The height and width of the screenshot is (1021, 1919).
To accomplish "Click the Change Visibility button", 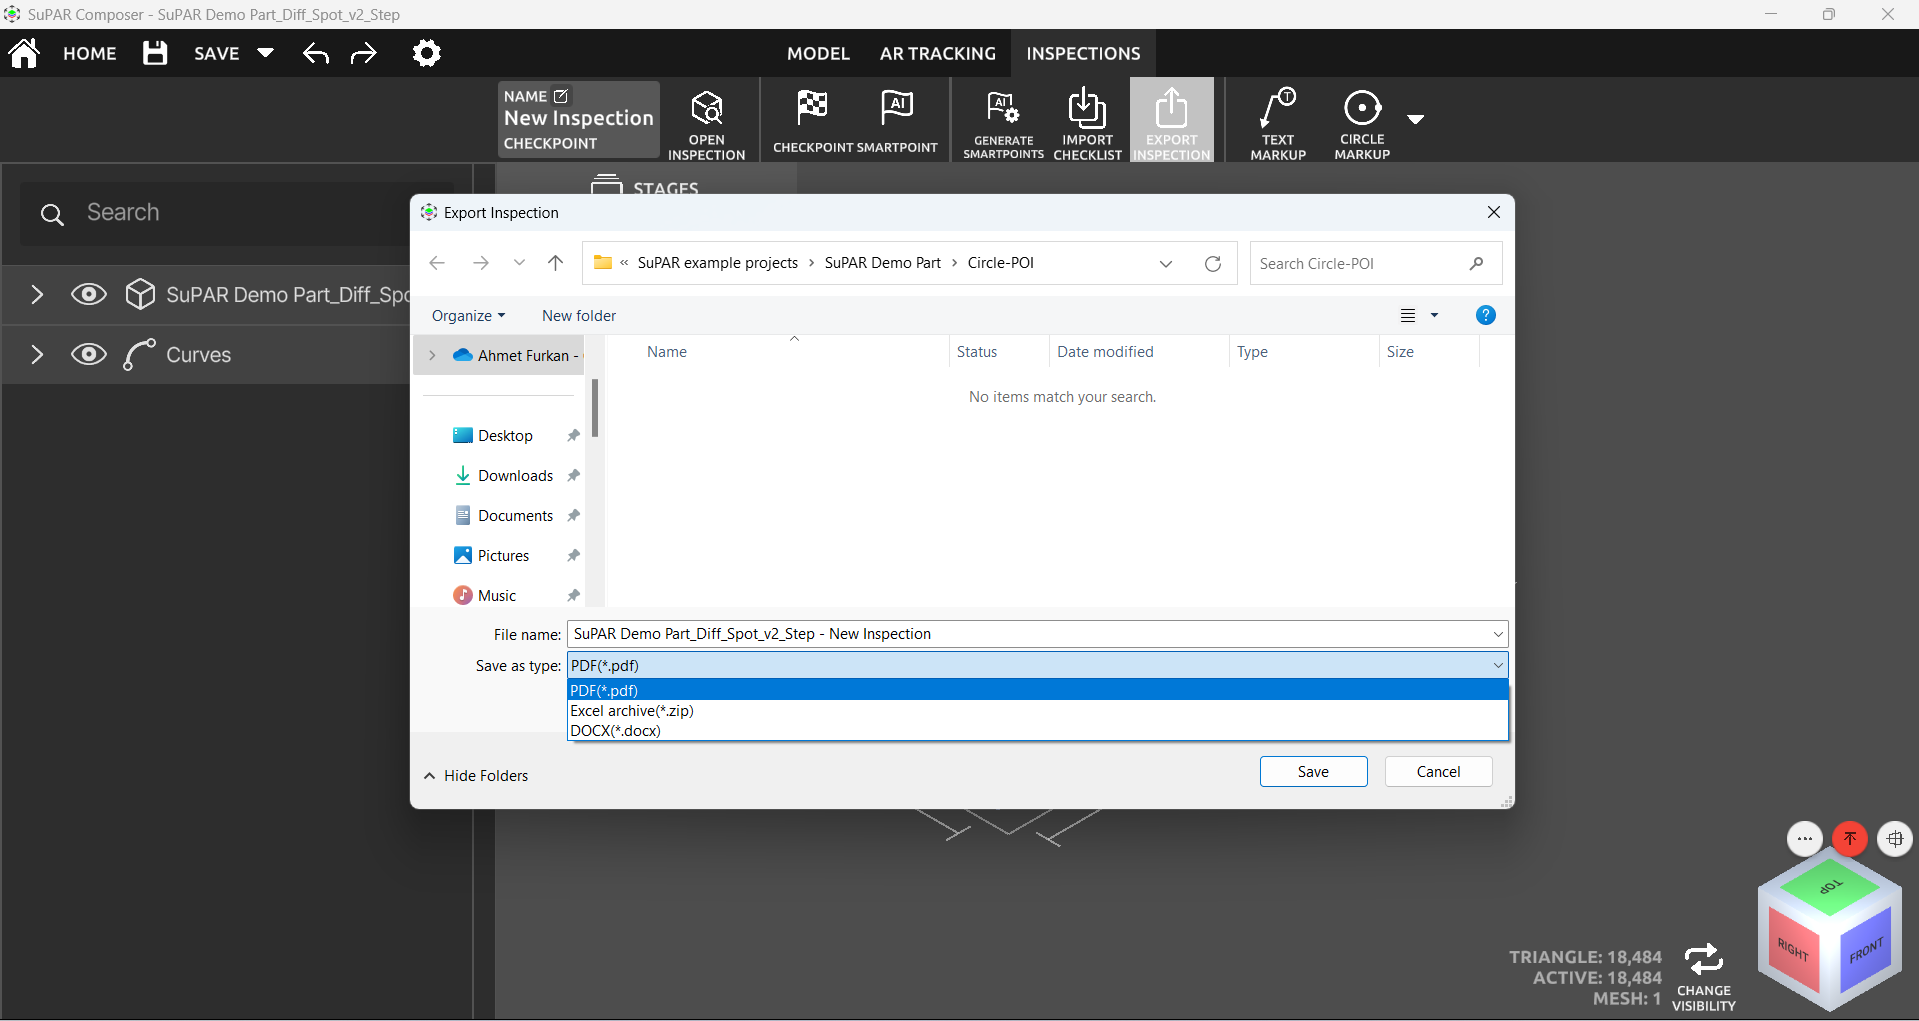I will (1704, 977).
